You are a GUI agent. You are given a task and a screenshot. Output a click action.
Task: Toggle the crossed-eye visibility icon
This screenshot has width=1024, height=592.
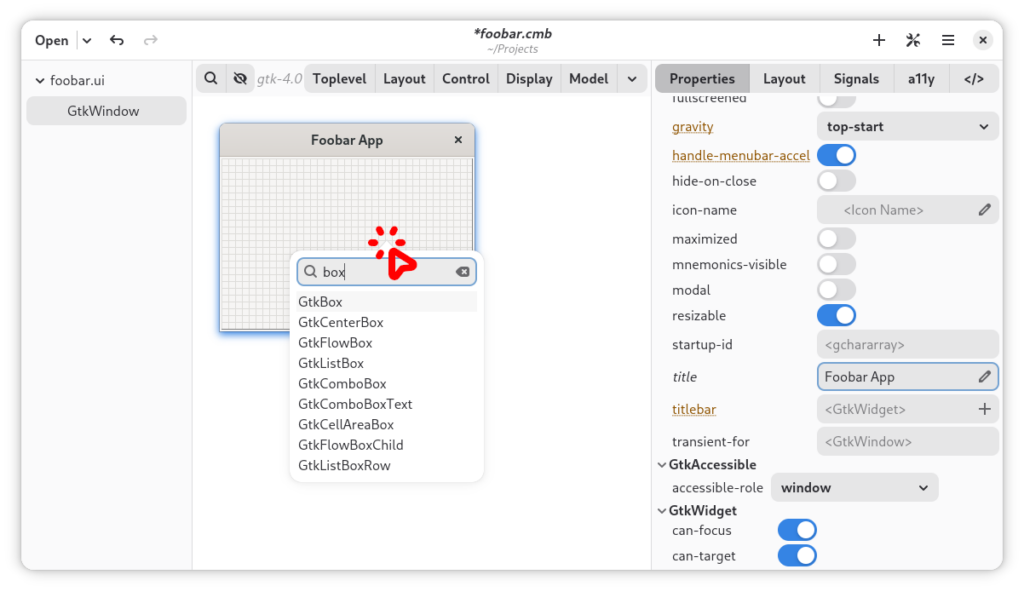tap(239, 78)
